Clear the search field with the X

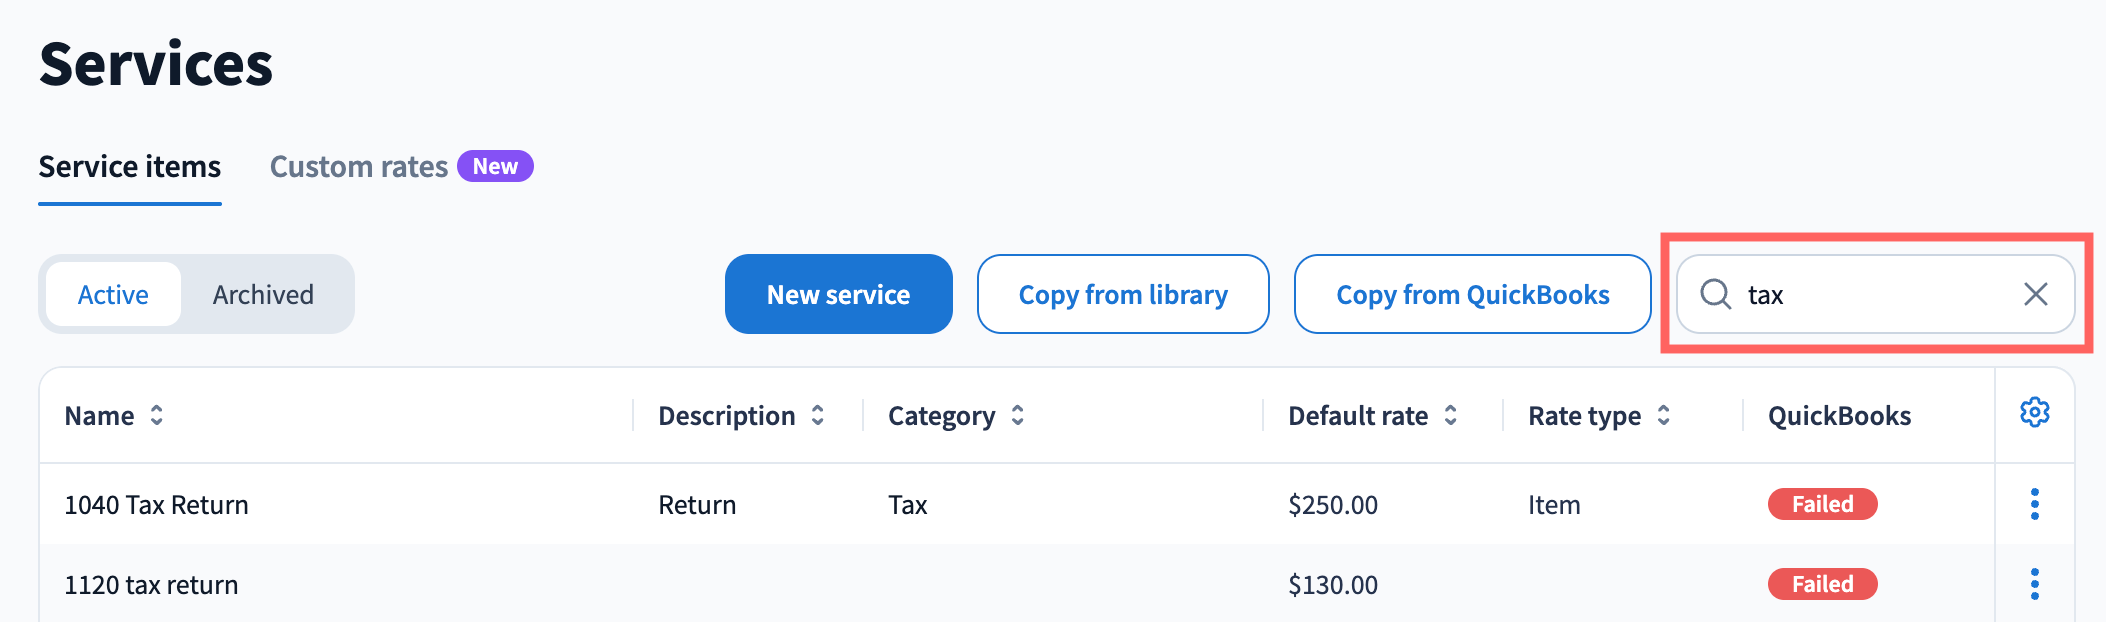pos(2035,294)
